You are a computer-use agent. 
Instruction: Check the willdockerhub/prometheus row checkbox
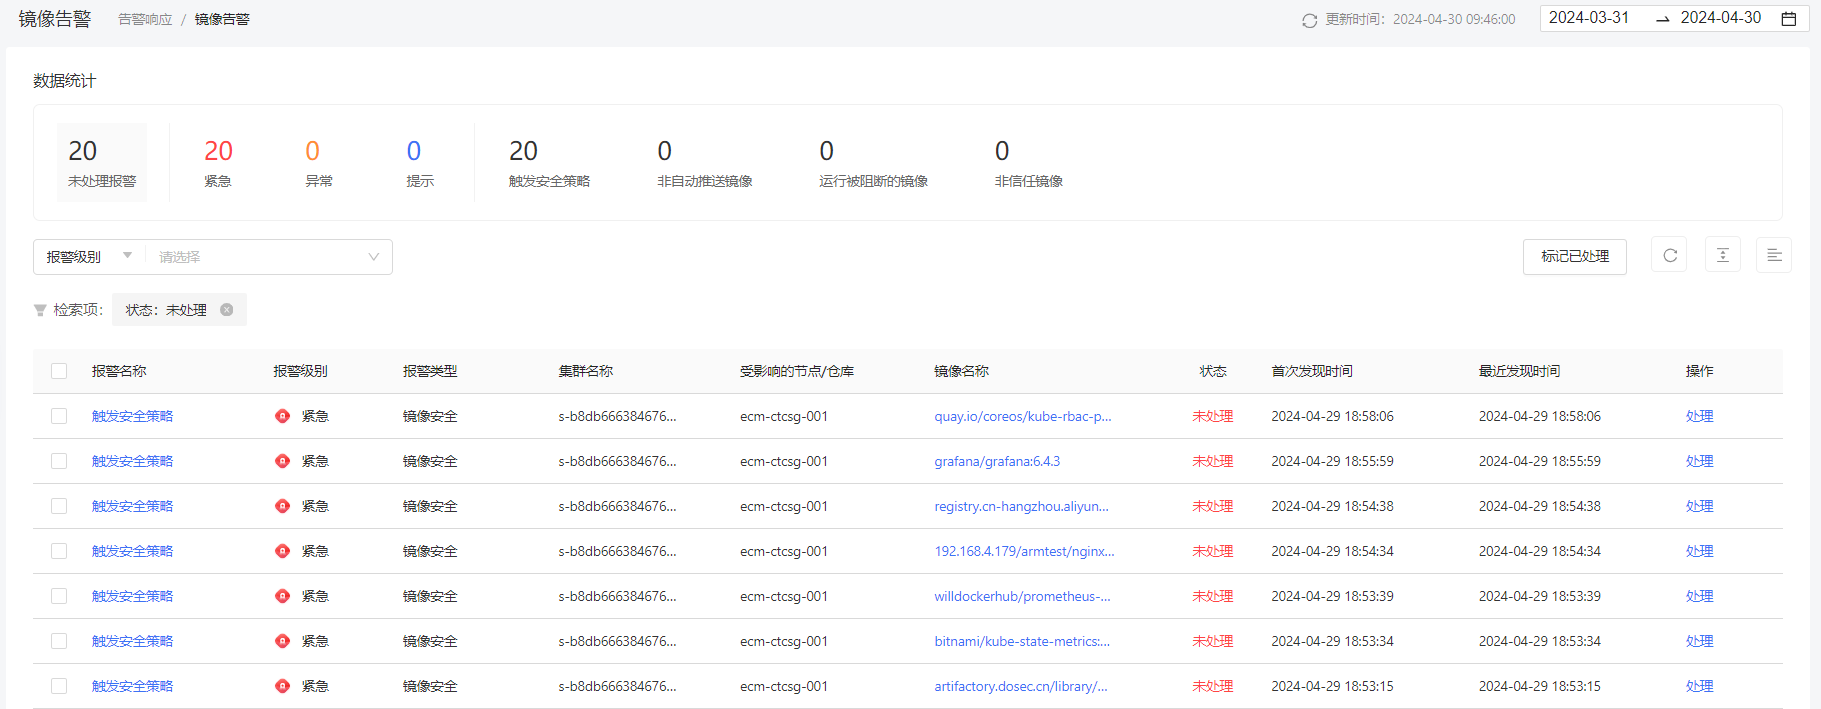(x=59, y=596)
